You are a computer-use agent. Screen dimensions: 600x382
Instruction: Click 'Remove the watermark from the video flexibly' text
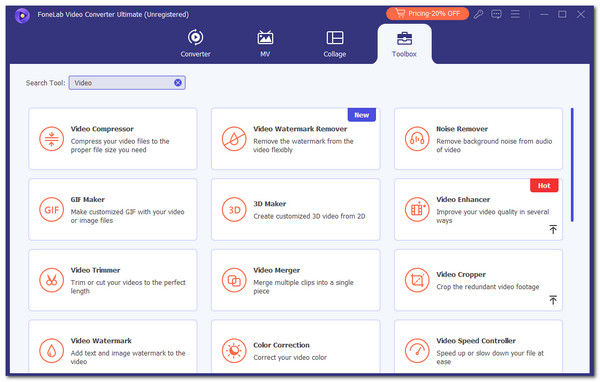(303, 145)
